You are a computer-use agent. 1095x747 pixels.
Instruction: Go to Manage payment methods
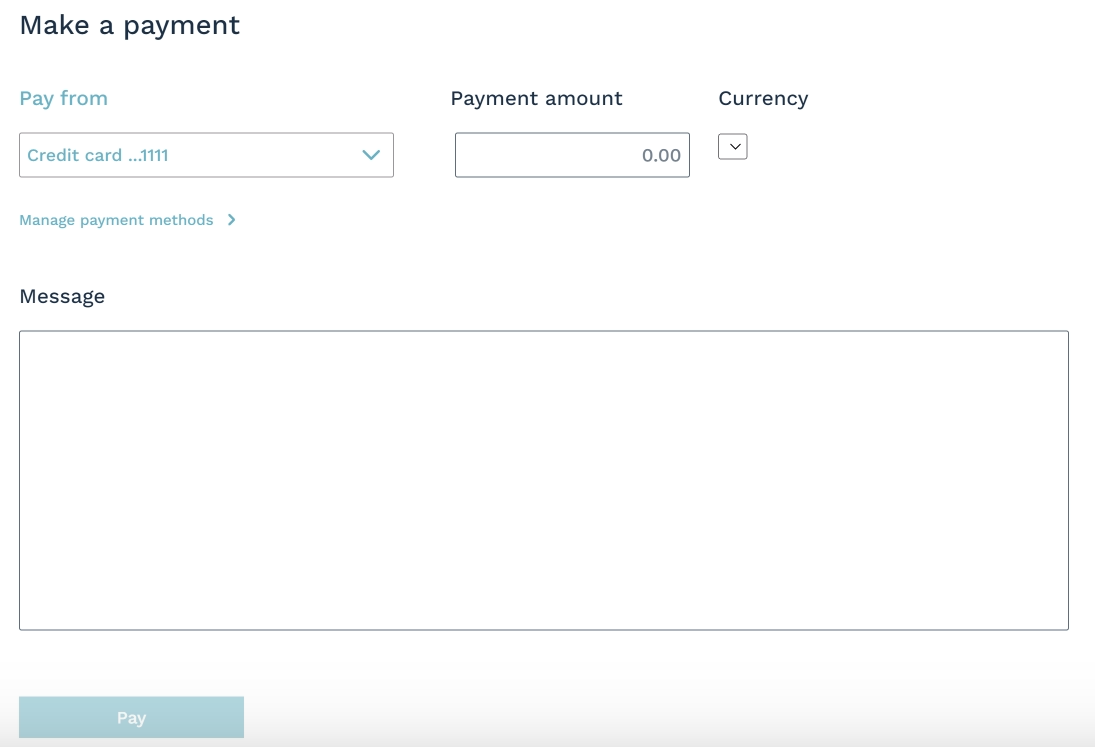tap(116, 220)
